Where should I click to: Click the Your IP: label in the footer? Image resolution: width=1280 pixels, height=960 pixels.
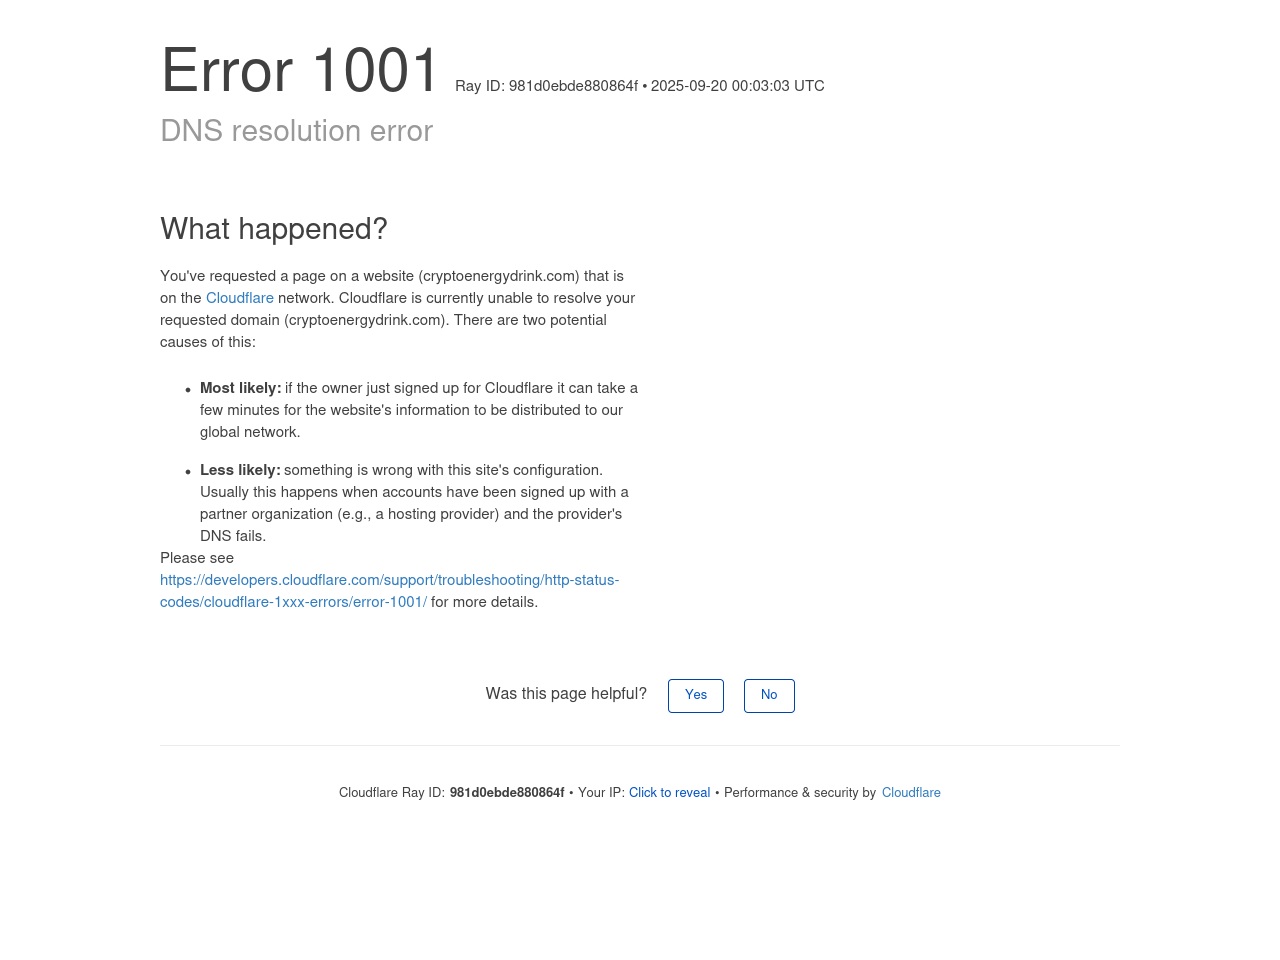pyautogui.click(x=601, y=793)
